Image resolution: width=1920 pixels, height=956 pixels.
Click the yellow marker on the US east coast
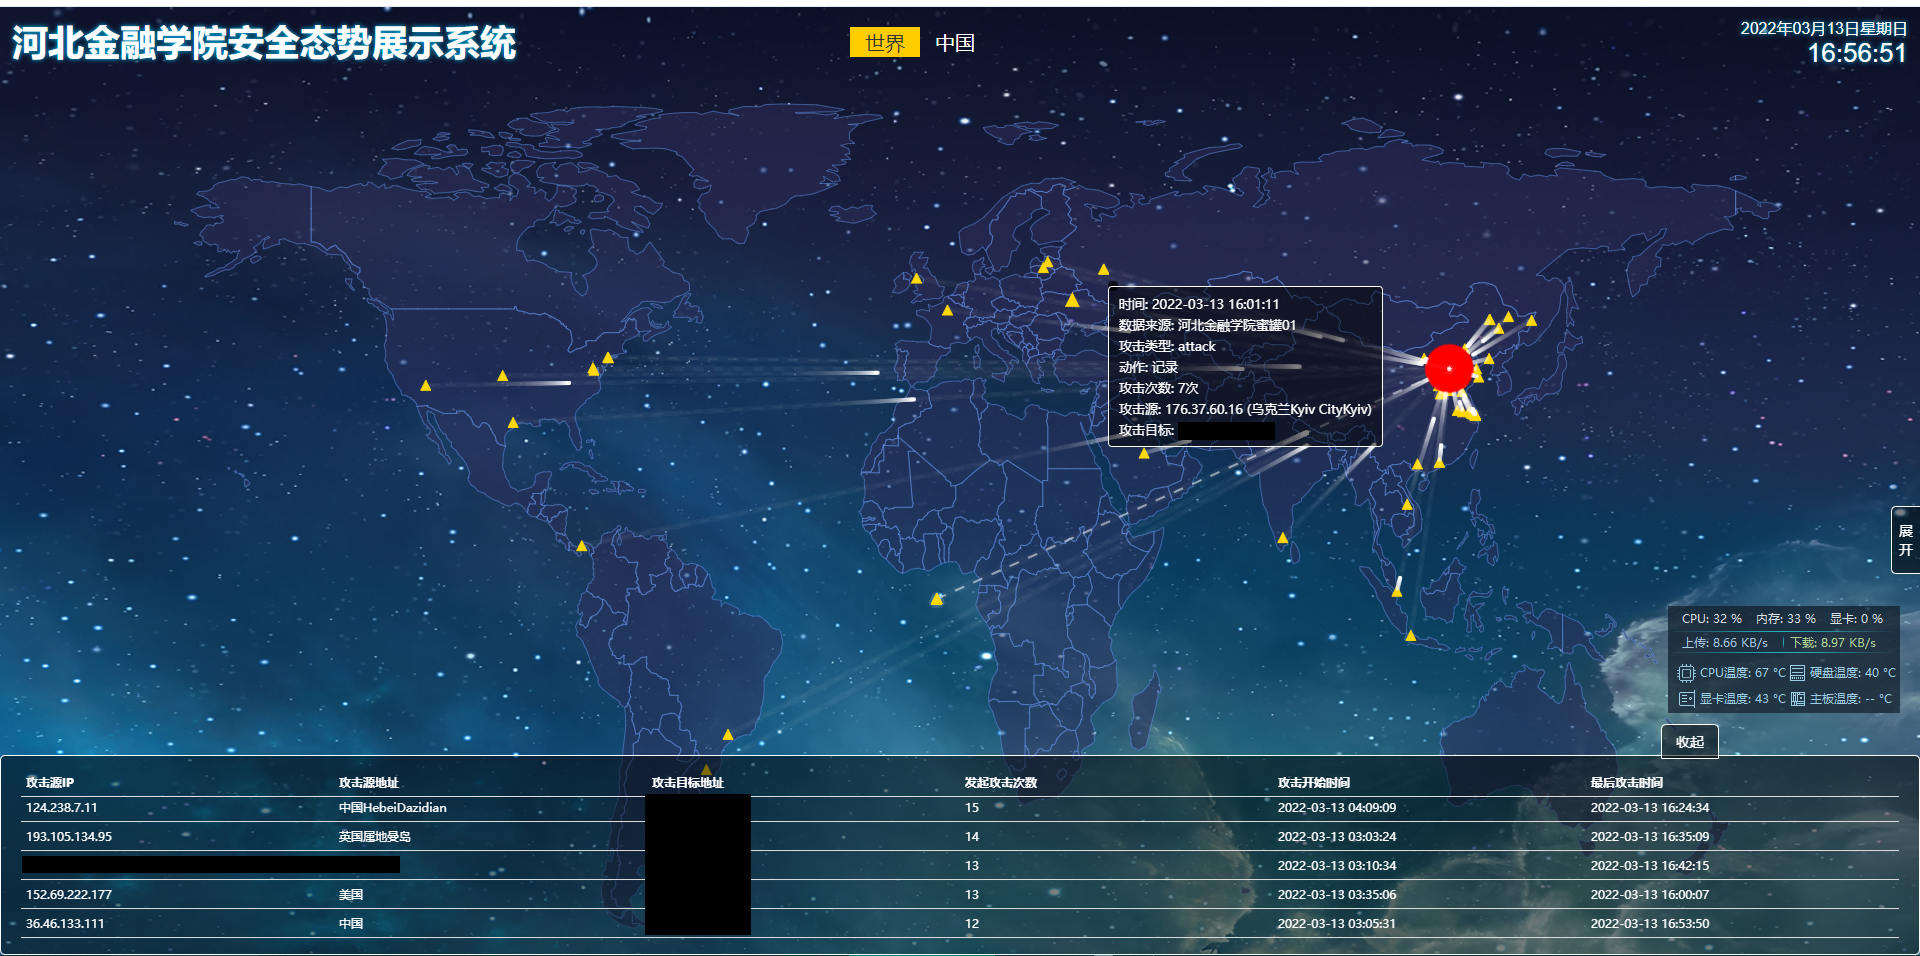click(x=607, y=357)
